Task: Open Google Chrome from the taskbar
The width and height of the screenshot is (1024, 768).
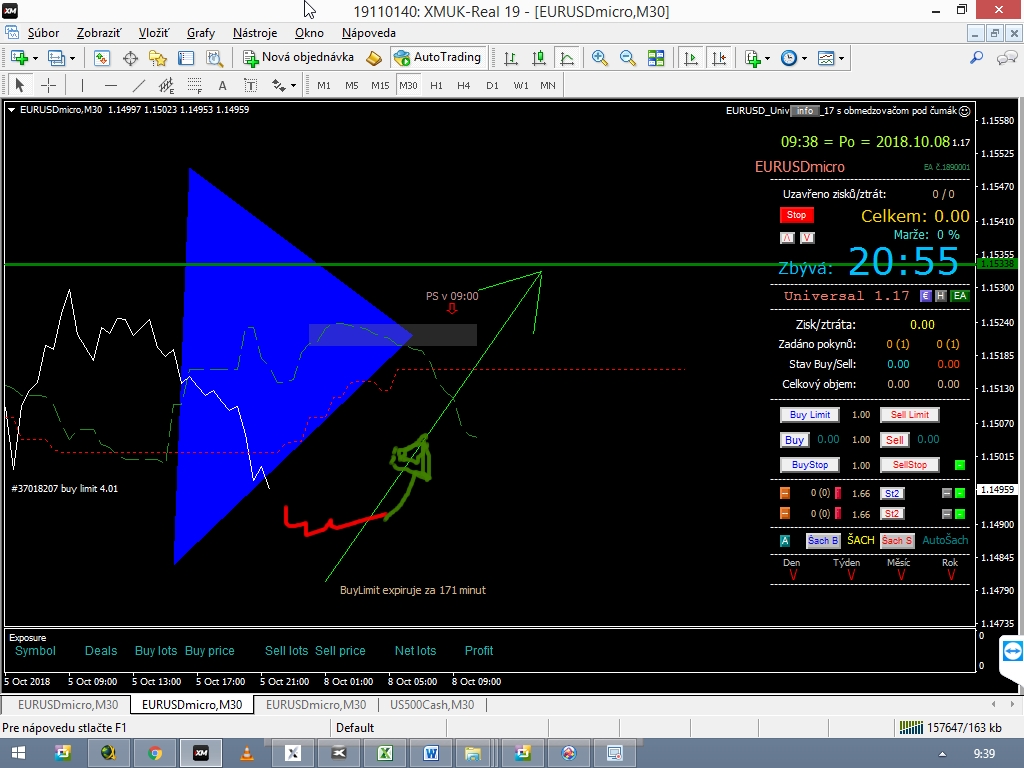Action: [155, 753]
